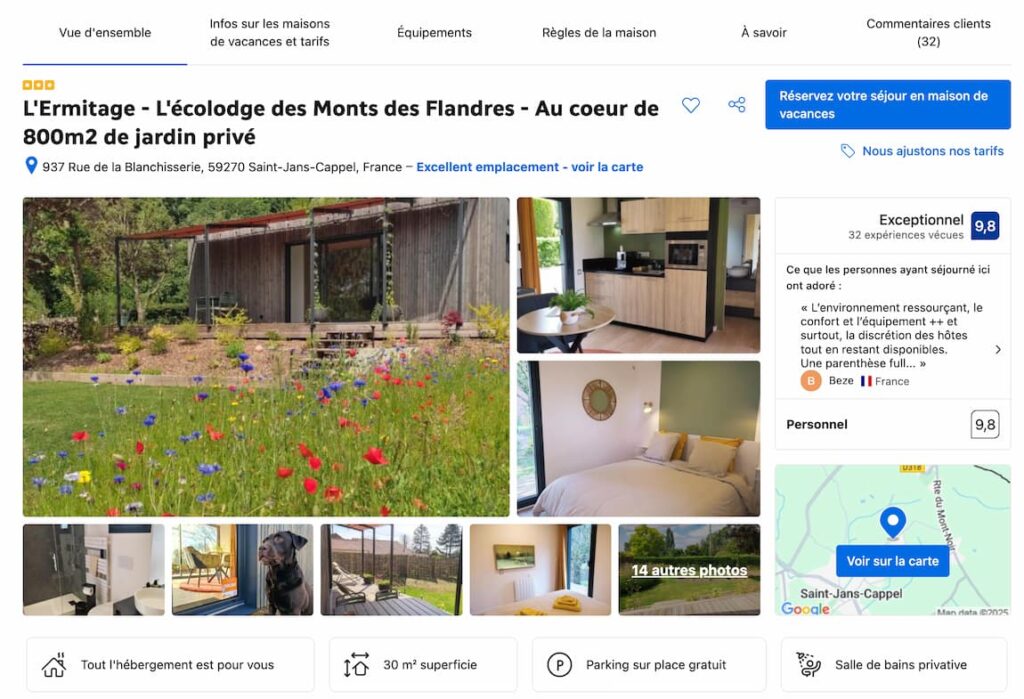Viewport: 1024px width, 699px height.
Task: Click the 9,8 Exceptionnel score badge
Action: coord(985,226)
